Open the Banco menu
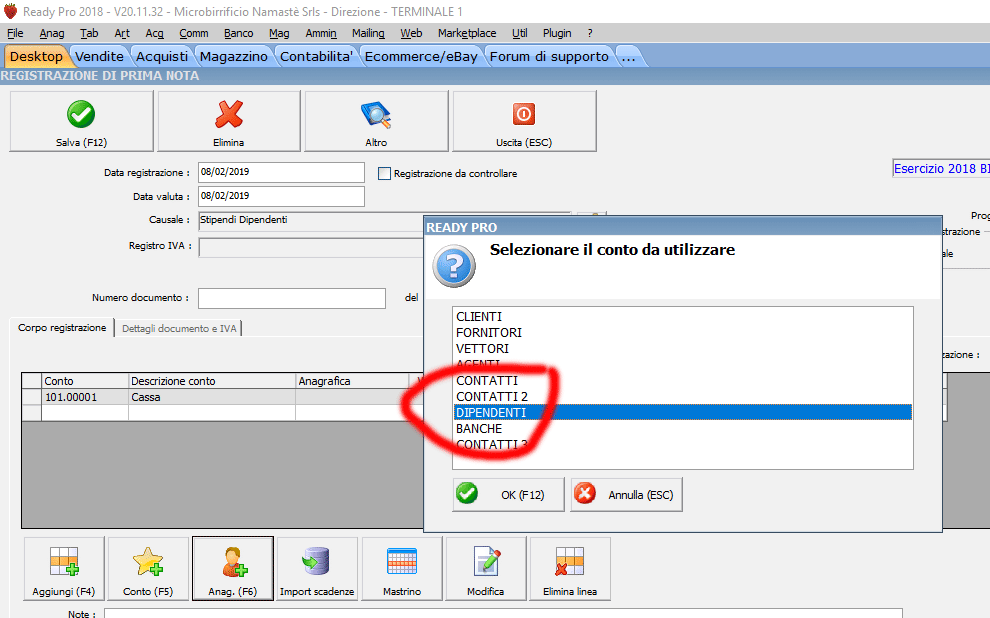The height and width of the screenshot is (618, 990). point(239,33)
